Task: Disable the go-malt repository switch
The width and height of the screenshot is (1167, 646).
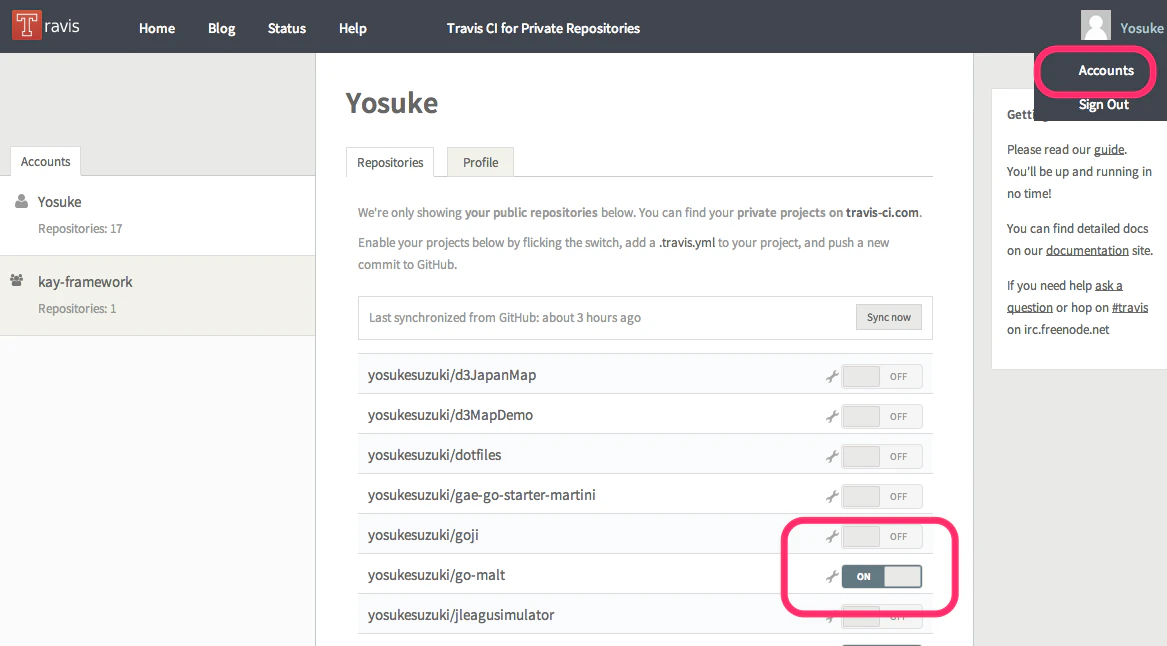Action: pyautogui.click(x=882, y=576)
